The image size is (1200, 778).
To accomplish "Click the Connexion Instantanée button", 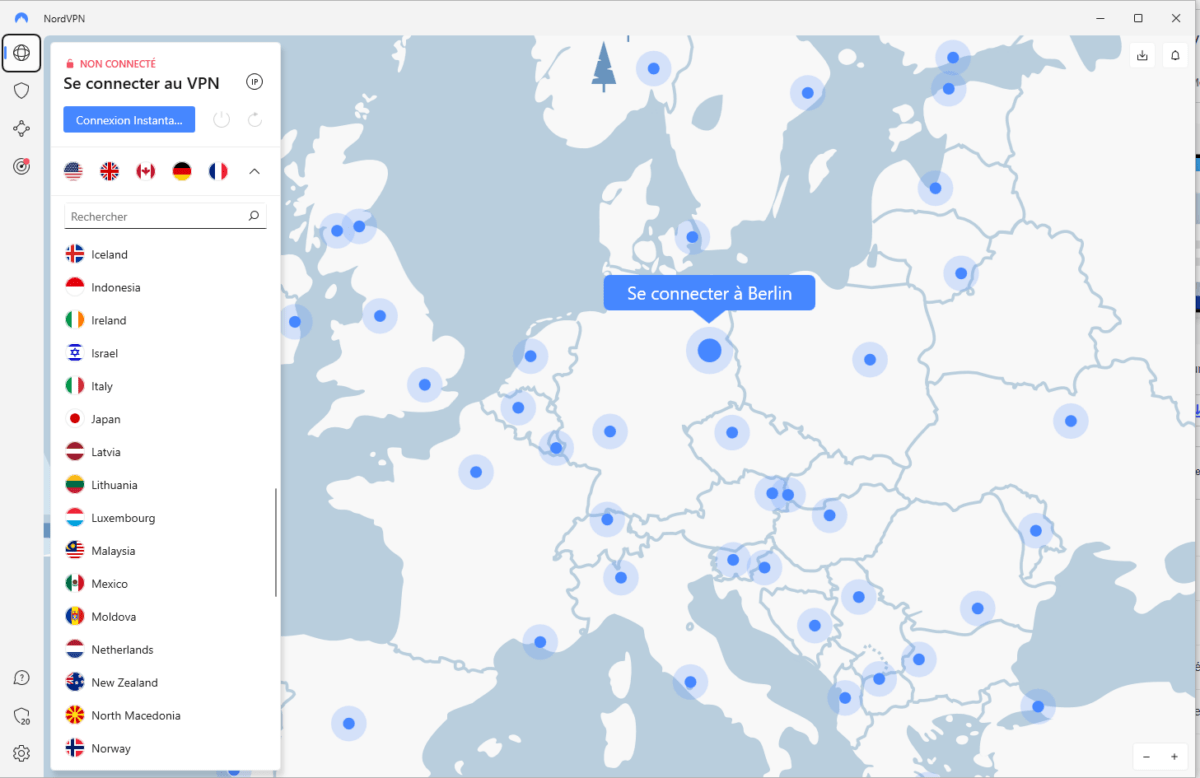I will point(129,120).
